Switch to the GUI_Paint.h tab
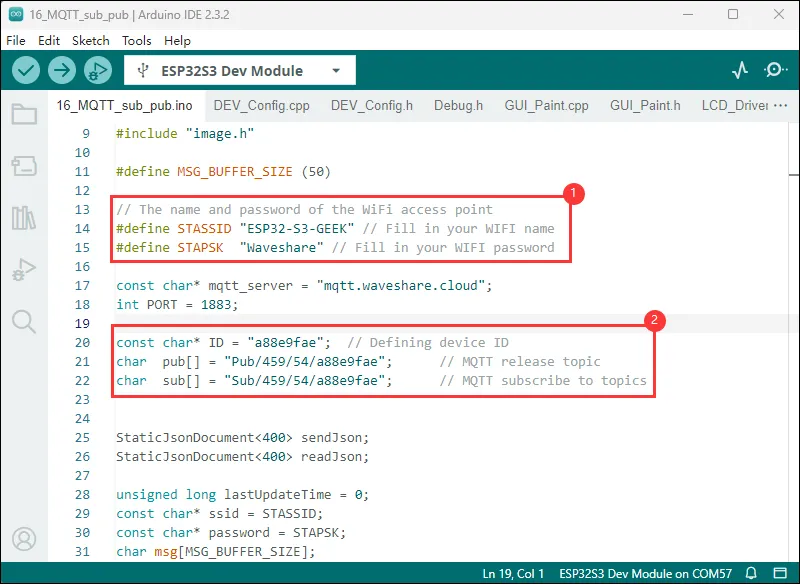The image size is (800, 584). (645, 105)
